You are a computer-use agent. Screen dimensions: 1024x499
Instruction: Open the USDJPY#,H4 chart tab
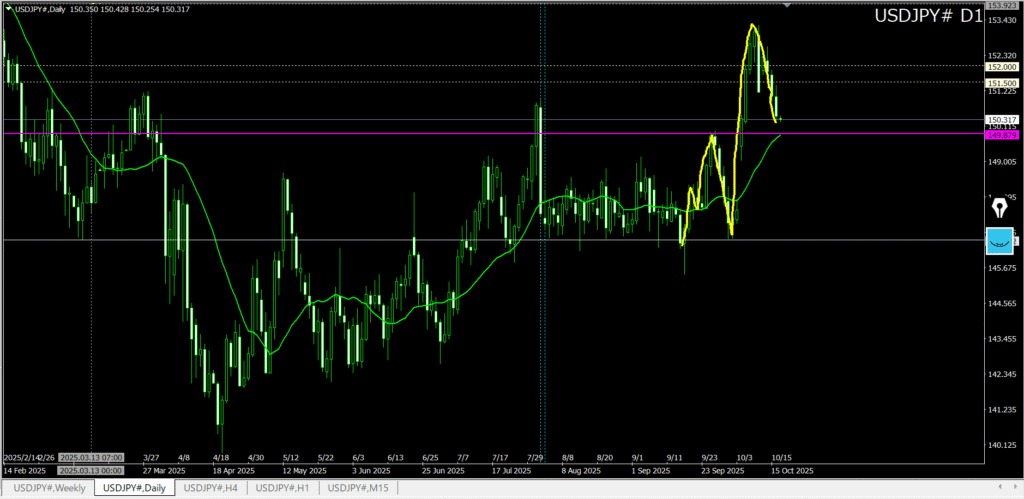coord(210,487)
